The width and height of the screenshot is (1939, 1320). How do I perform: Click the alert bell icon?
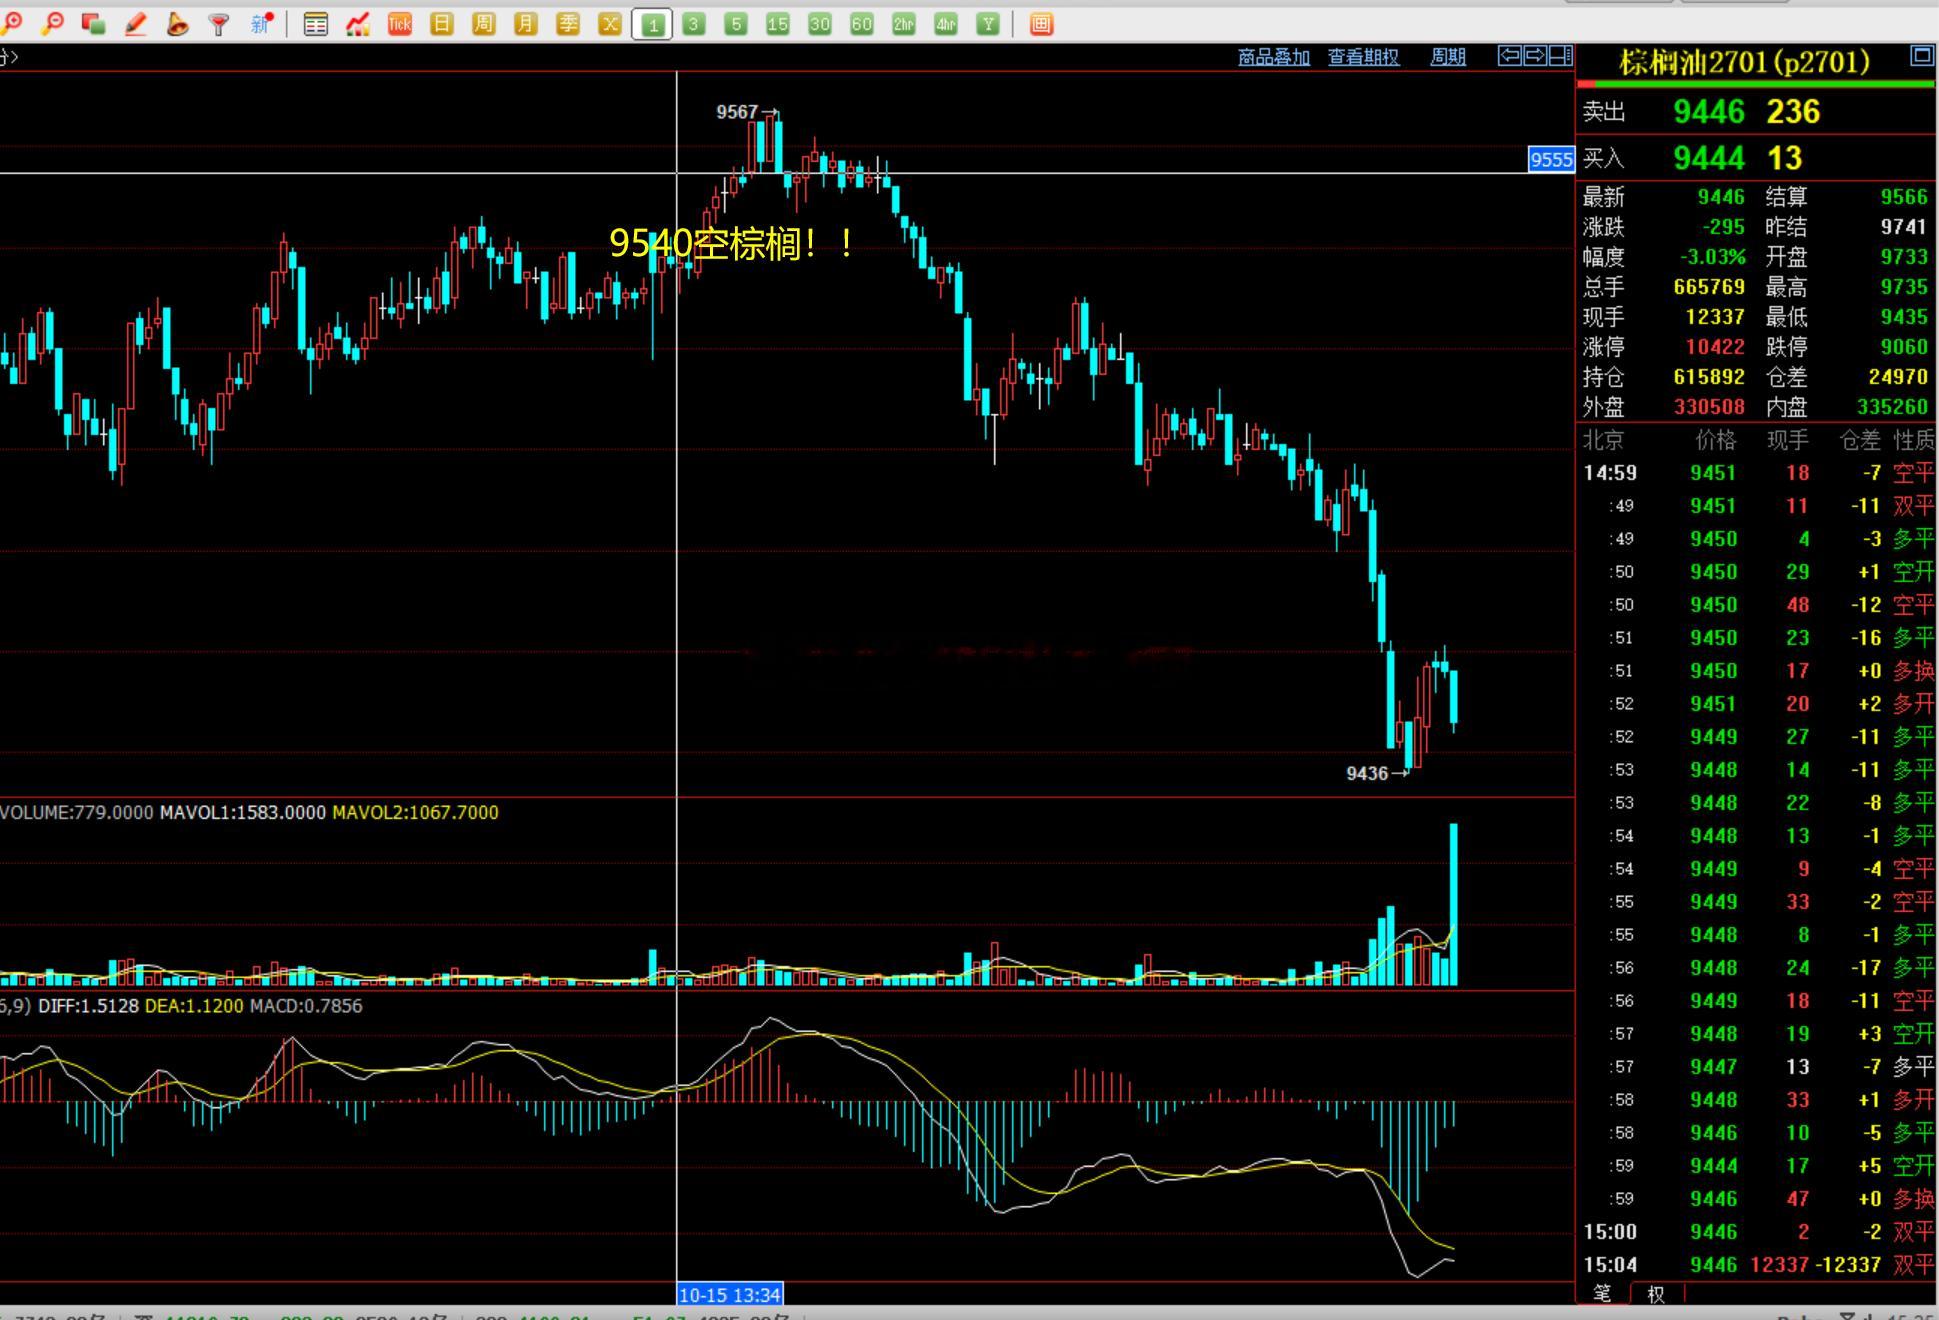[x=177, y=24]
